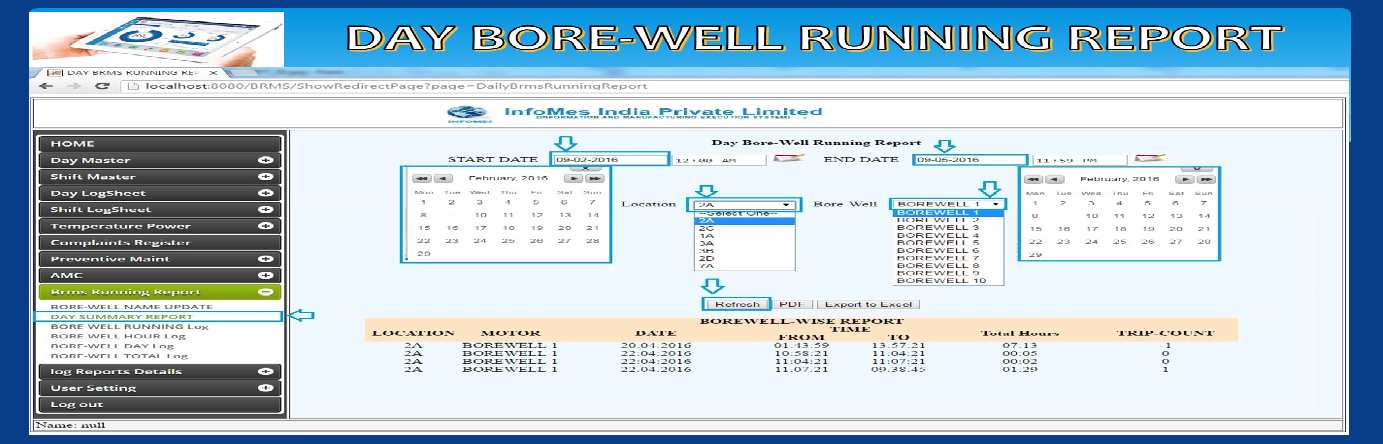Go to HOME in the sidebar
Image resolution: width=1383 pixels, height=444 pixels.
[158, 144]
